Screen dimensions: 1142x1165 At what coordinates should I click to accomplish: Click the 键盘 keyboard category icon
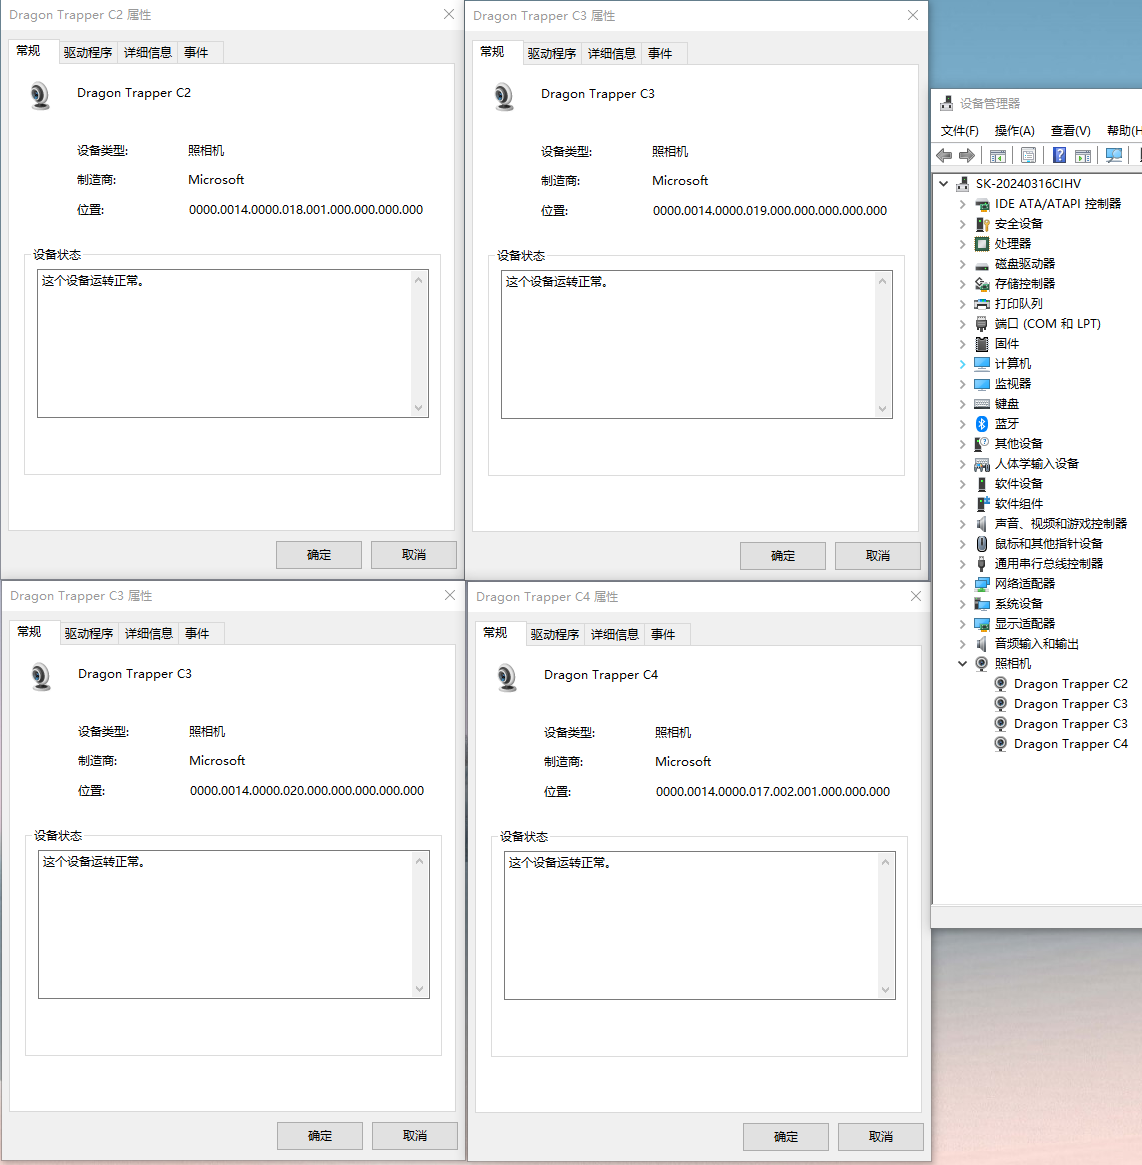click(982, 403)
